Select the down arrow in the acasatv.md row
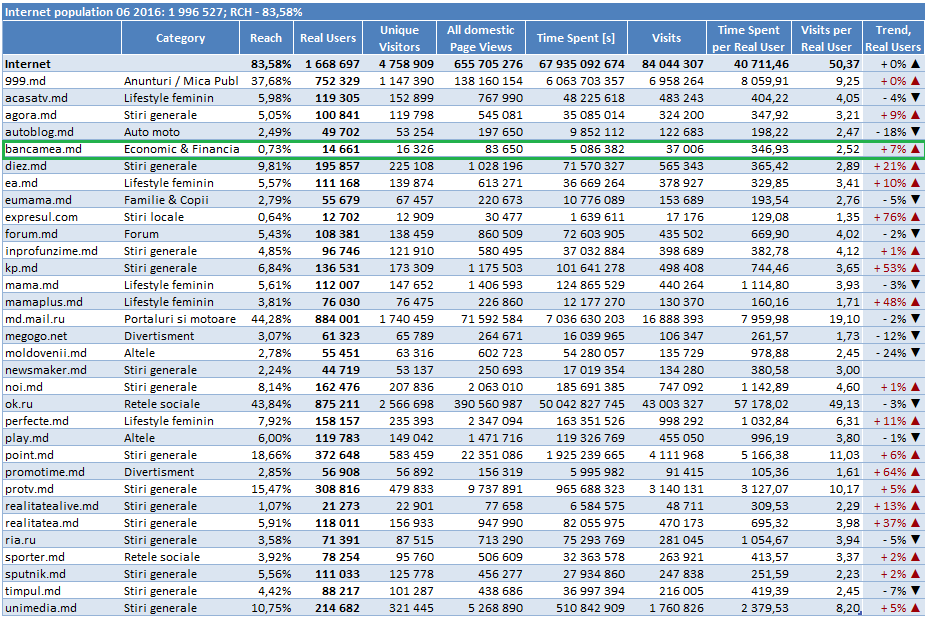The height and width of the screenshot is (621, 925). click(915, 98)
